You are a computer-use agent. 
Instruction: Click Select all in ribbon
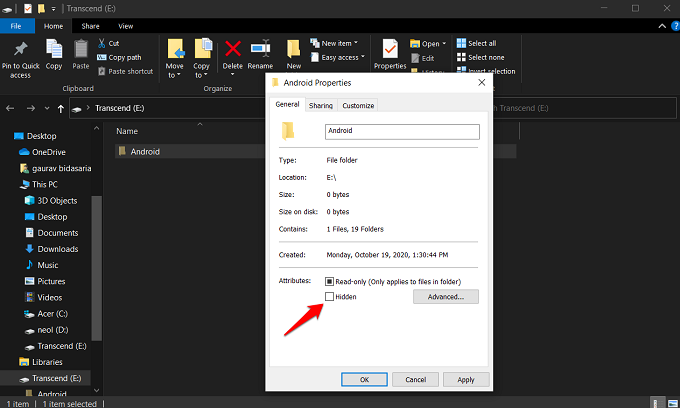[x=476, y=43]
